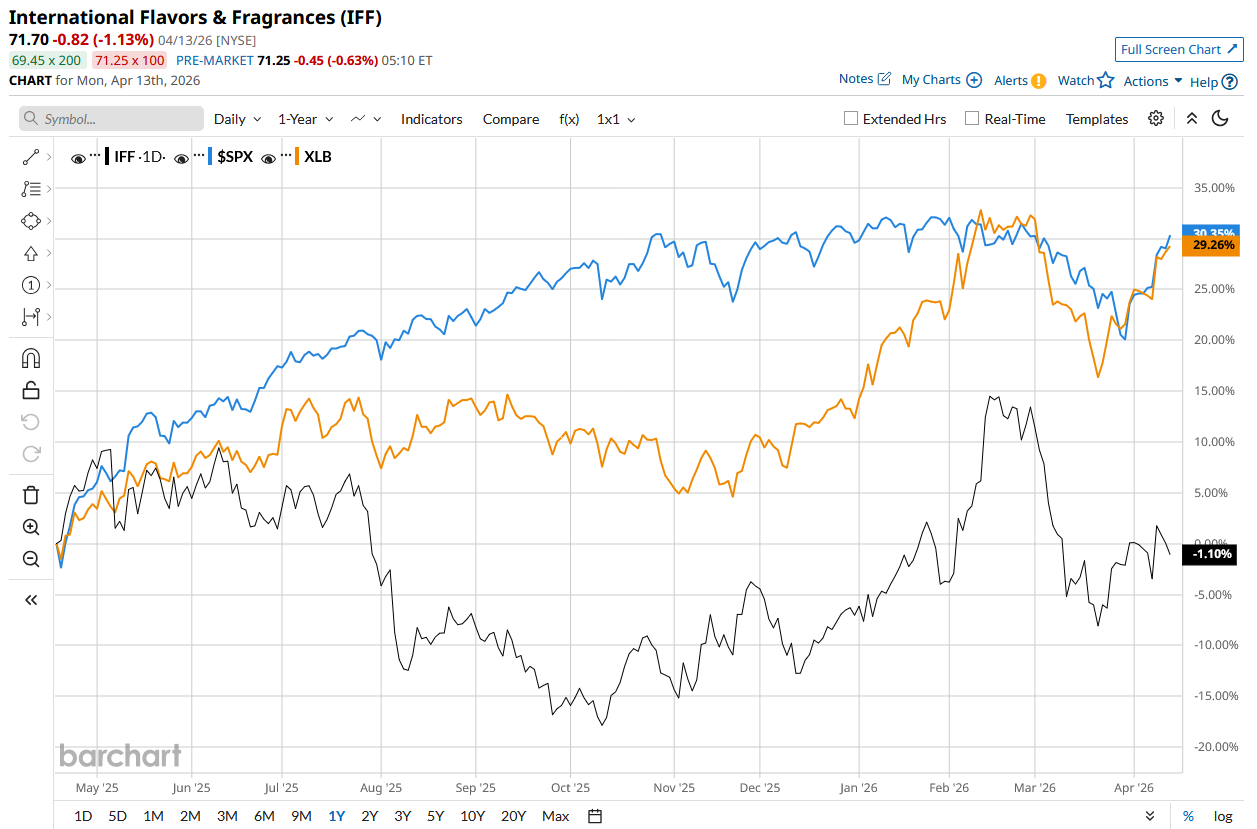
Task: Click the Full Screen Chart button
Action: coord(1179,49)
